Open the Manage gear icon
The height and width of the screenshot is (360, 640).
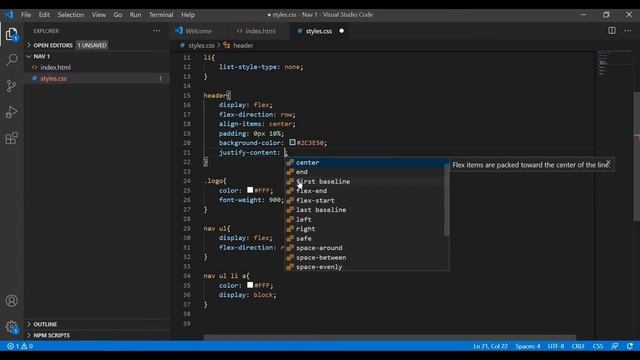tap(12, 327)
